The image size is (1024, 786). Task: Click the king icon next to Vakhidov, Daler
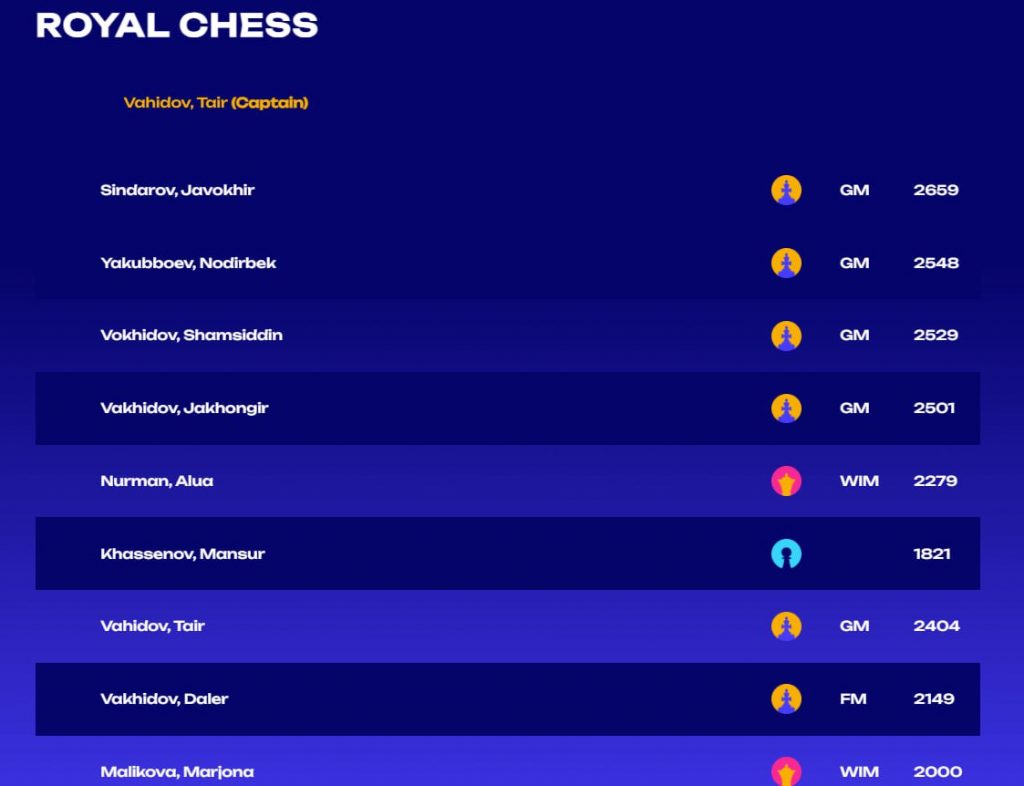(786, 699)
